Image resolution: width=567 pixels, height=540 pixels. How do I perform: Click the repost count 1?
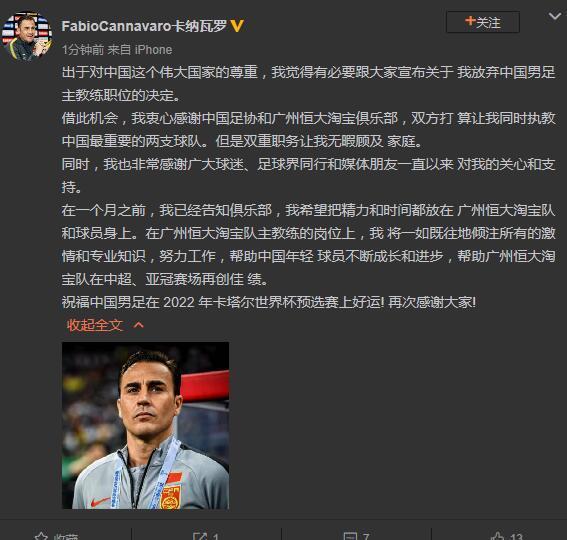(x=216, y=537)
